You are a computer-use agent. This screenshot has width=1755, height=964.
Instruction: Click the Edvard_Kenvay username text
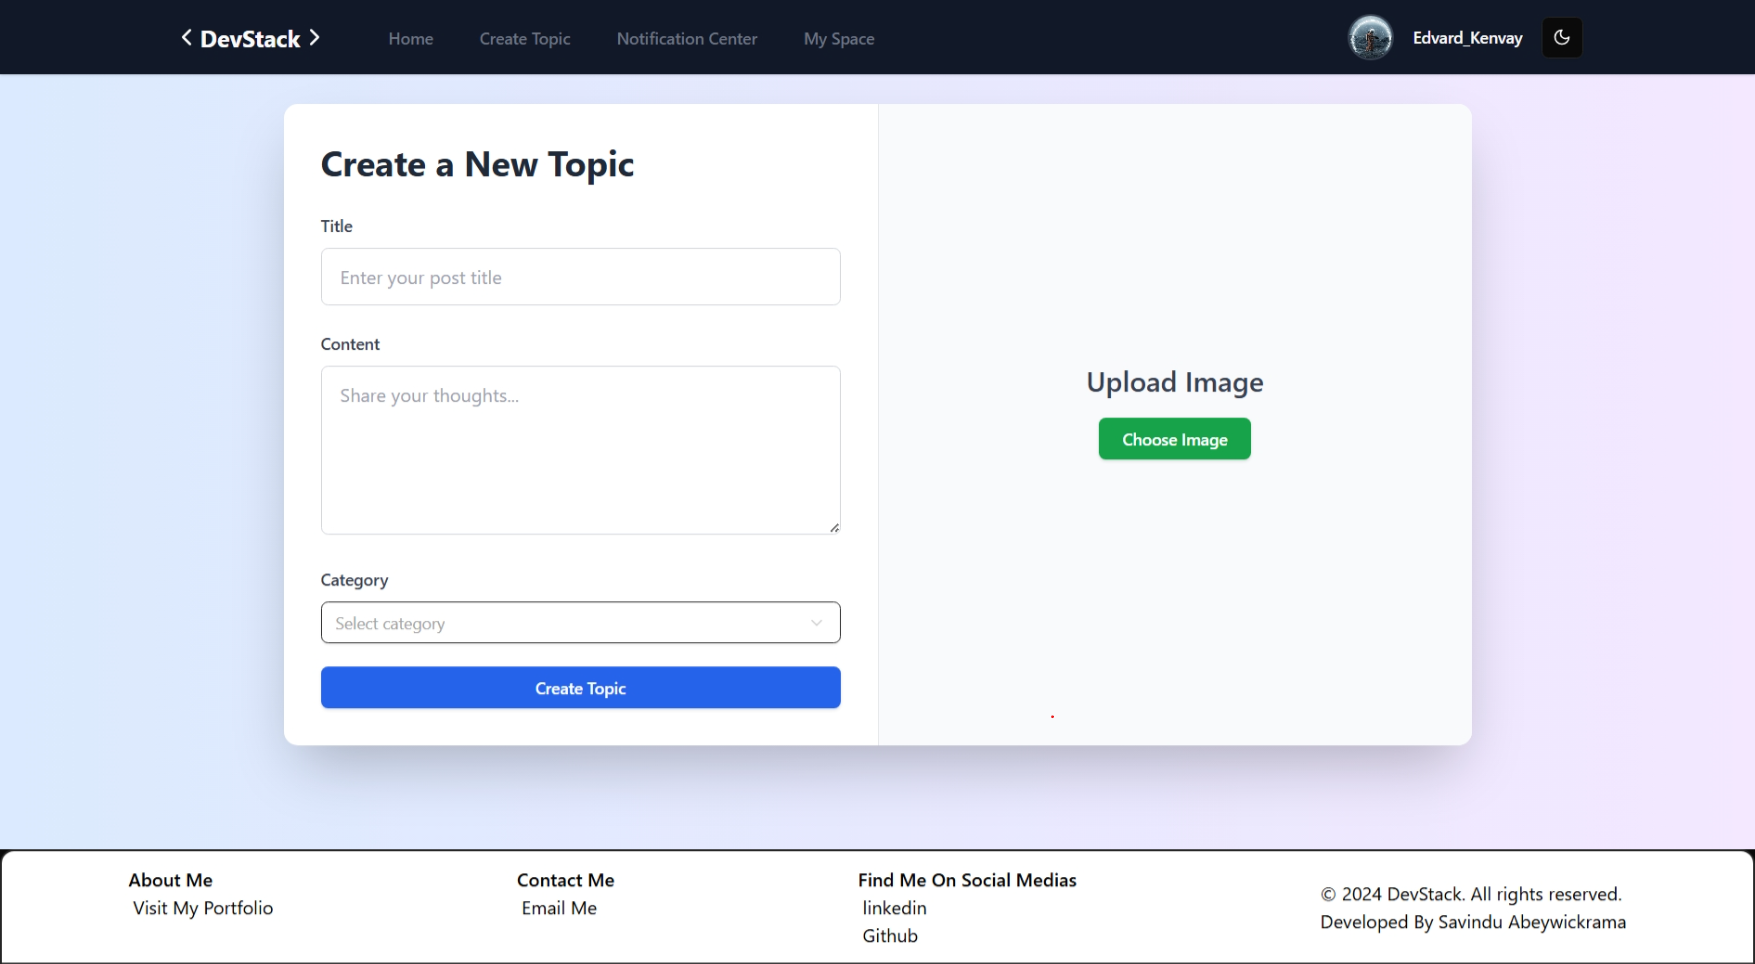1467,37
